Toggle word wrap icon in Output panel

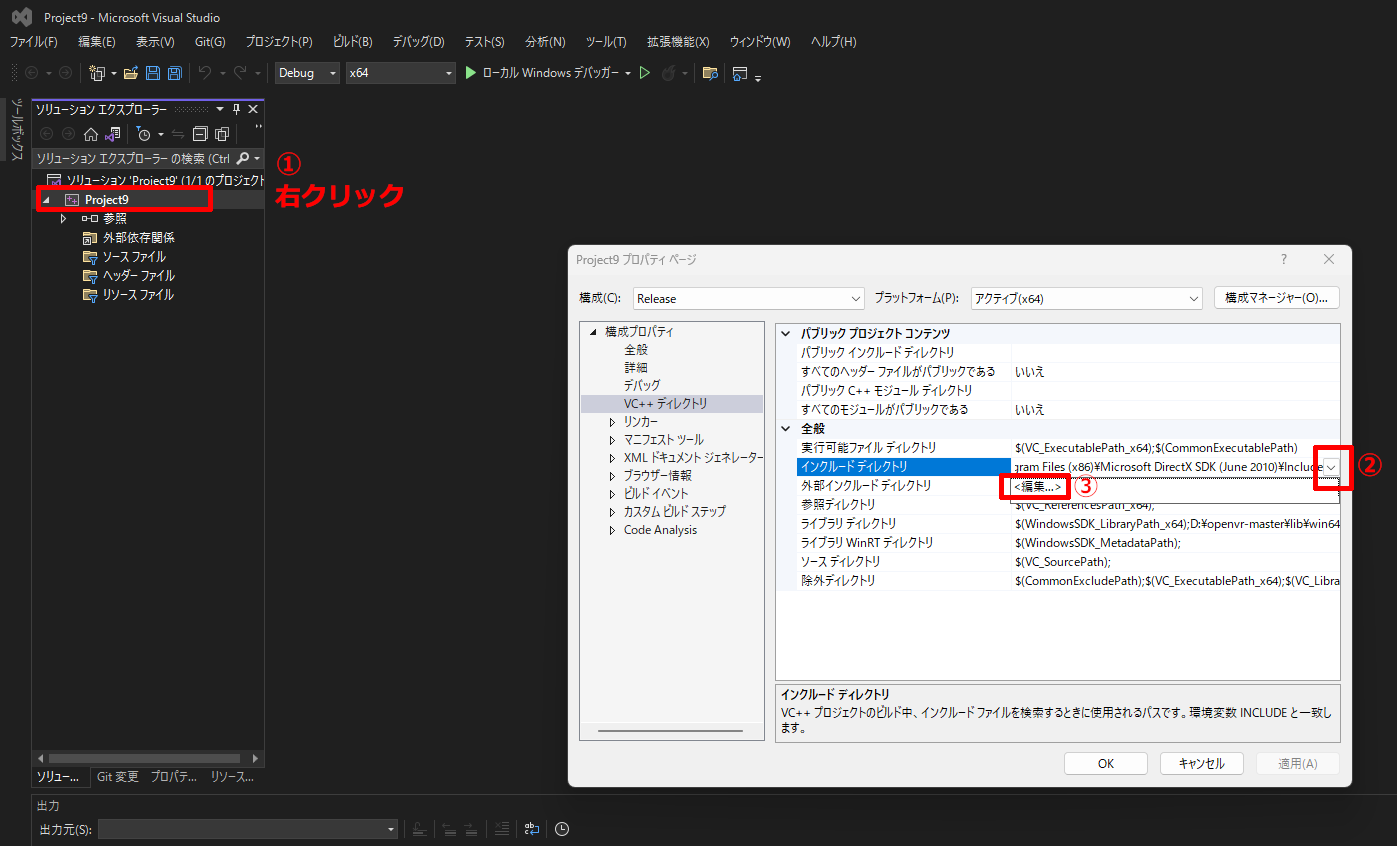pos(532,829)
